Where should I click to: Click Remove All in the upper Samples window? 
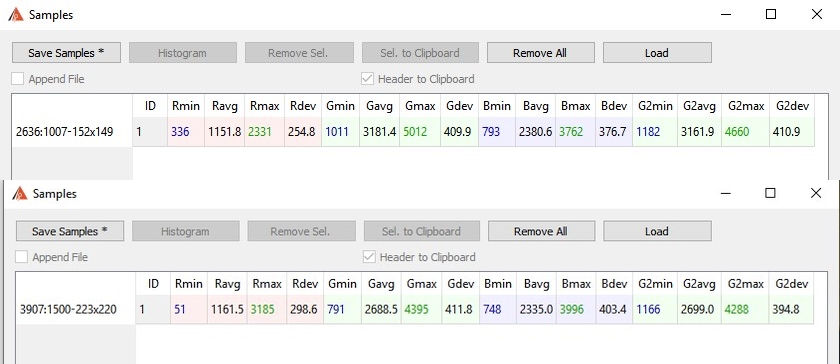pos(540,53)
